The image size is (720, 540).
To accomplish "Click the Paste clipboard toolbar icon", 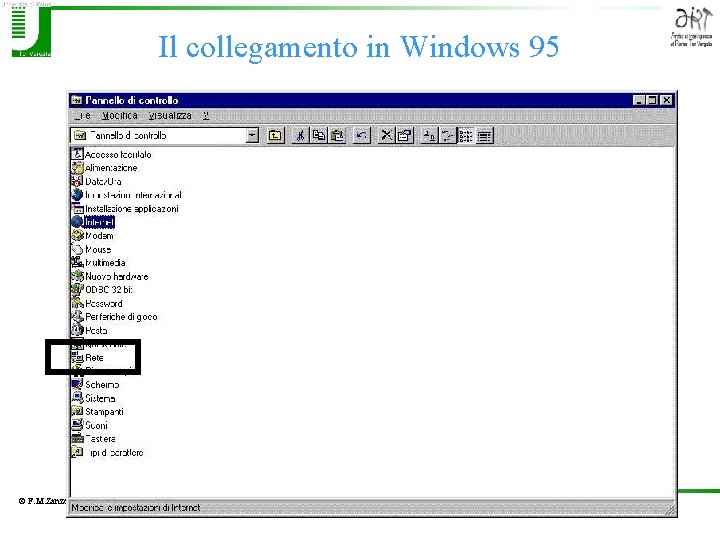I will (x=337, y=135).
